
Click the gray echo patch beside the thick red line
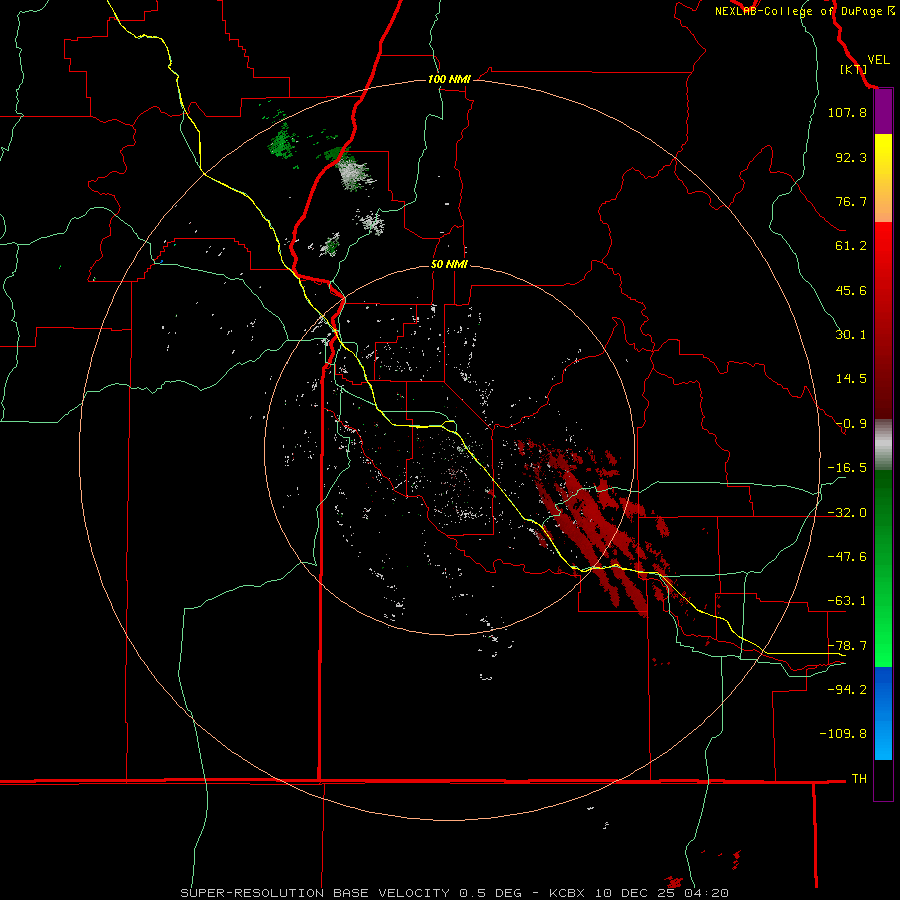coord(354,172)
